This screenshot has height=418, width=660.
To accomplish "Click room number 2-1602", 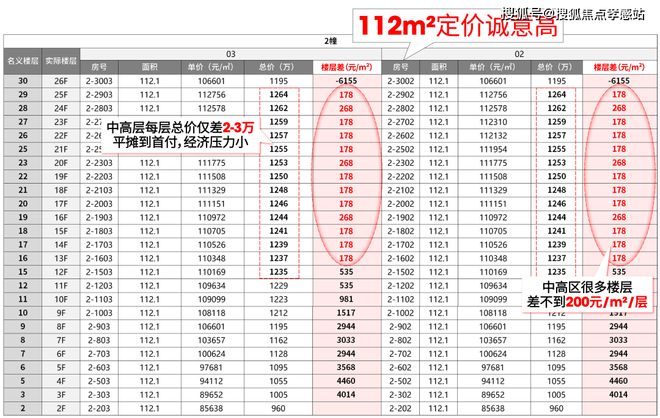I will 401,258.
